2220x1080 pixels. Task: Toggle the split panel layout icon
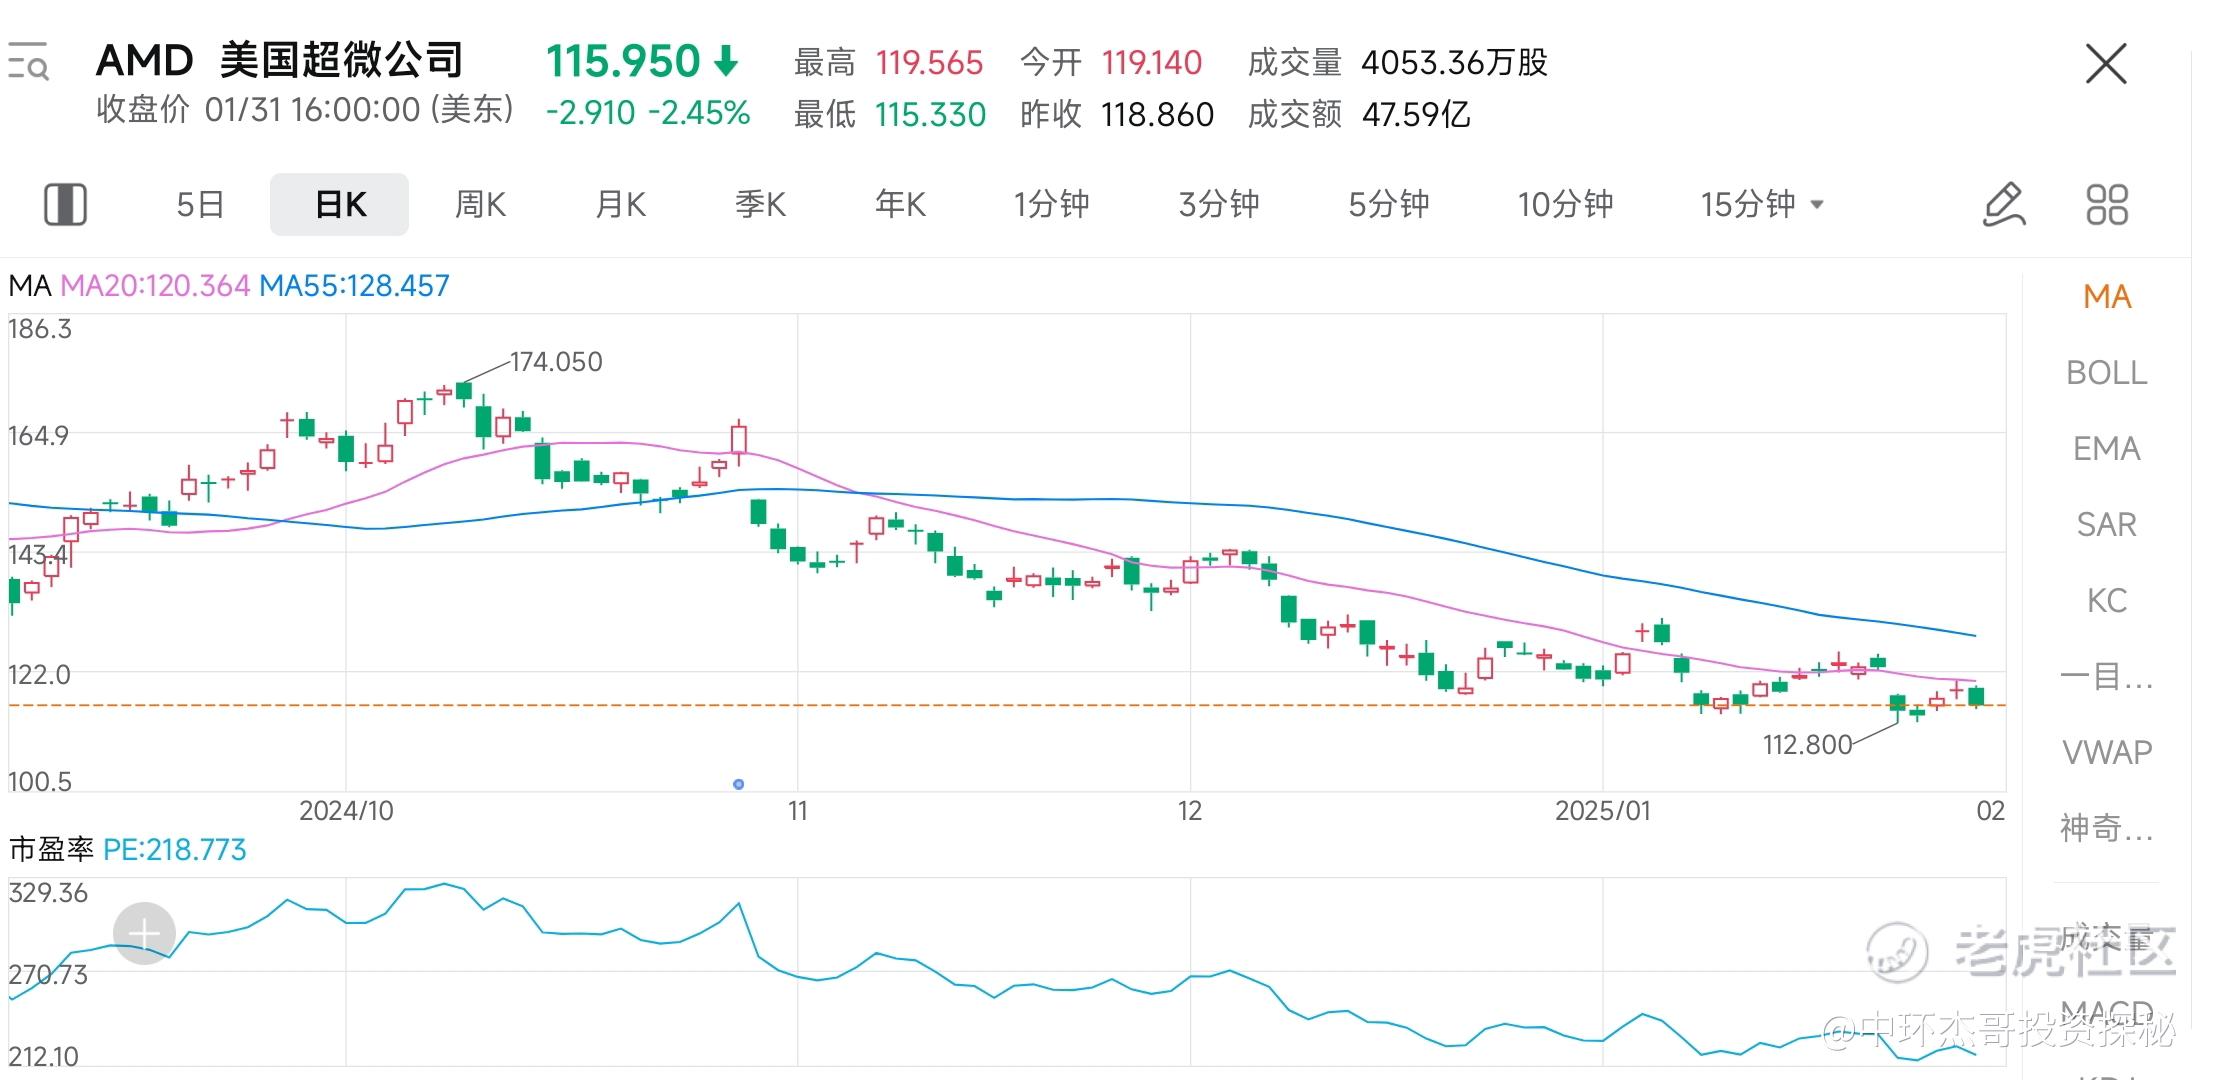65,204
